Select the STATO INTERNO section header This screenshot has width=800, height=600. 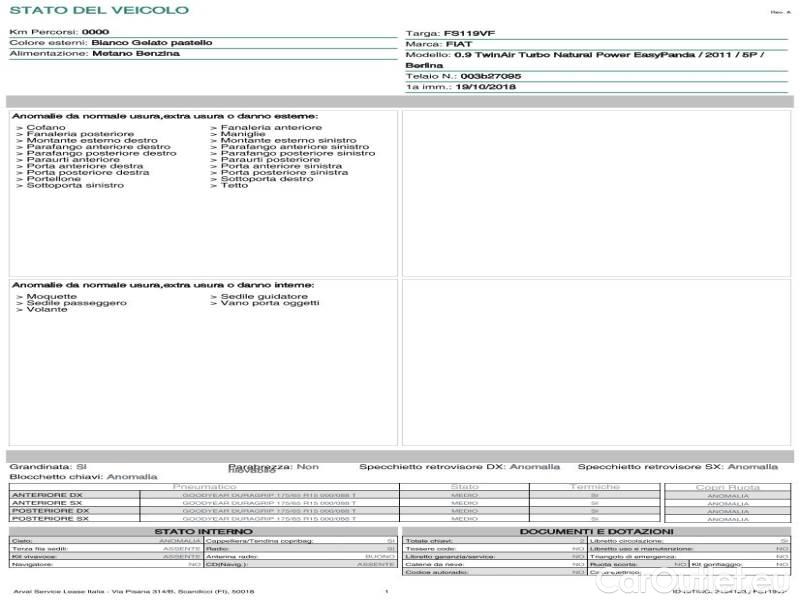[x=204, y=532]
